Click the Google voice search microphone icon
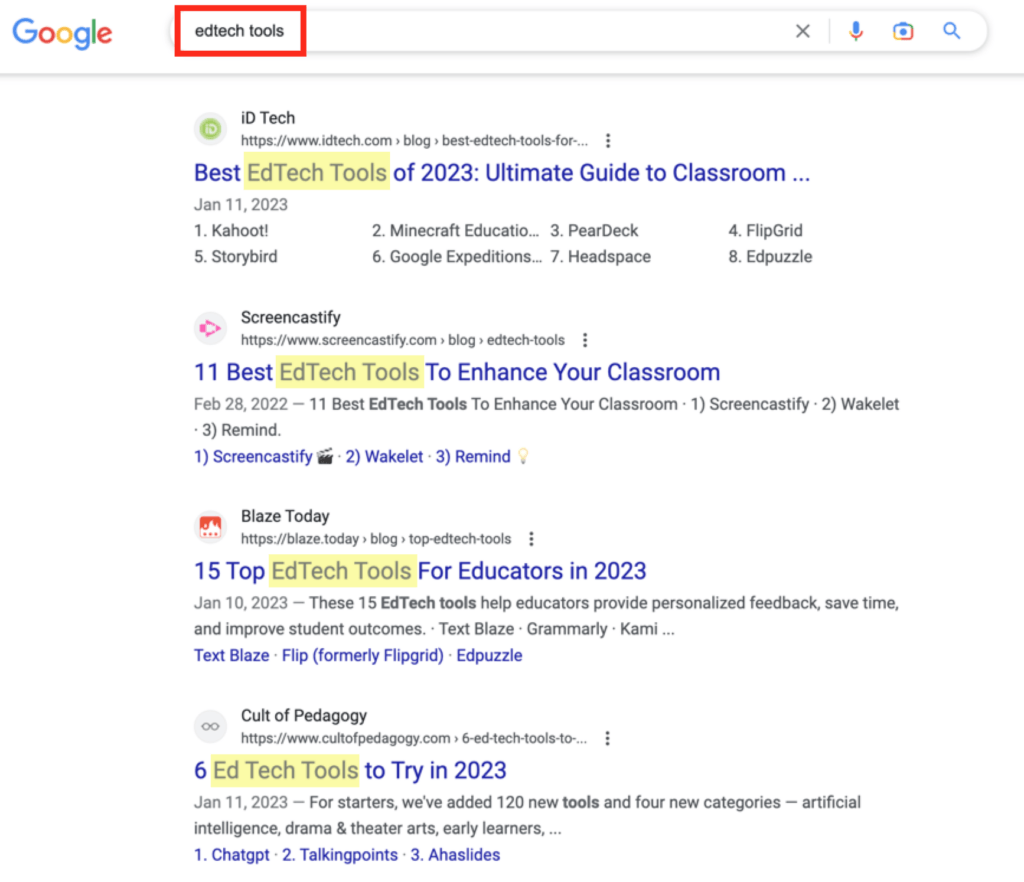Image resolution: width=1024 pixels, height=882 pixels. point(856,31)
